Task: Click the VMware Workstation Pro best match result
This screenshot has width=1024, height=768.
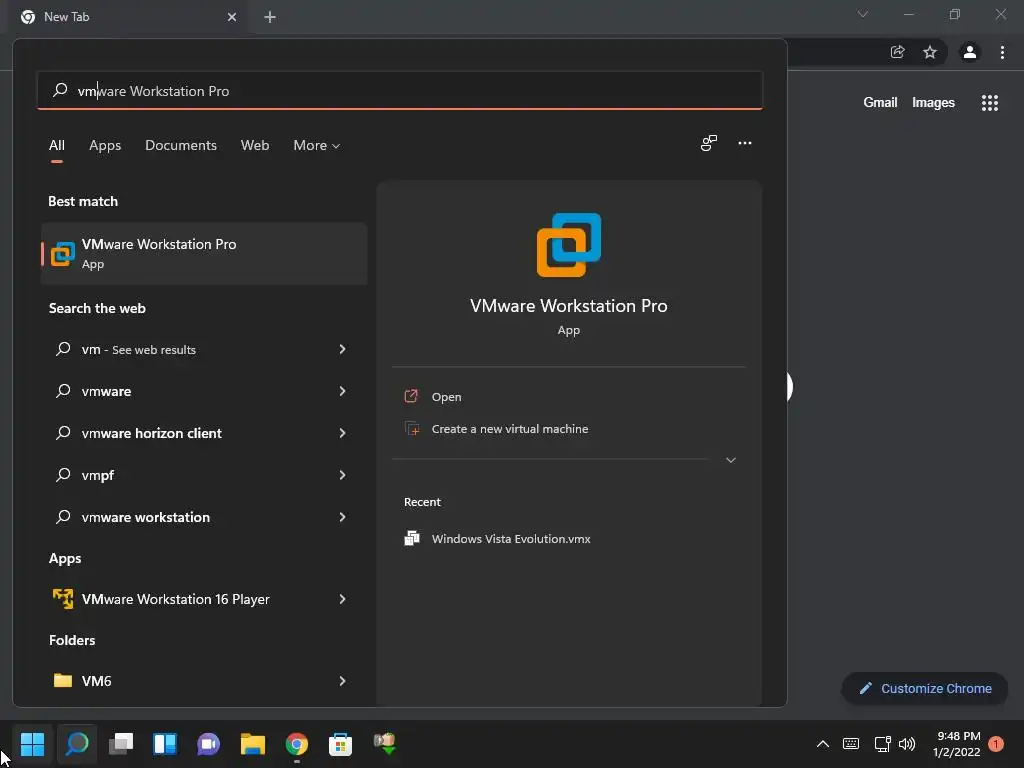Action: (x=204, y=253)
